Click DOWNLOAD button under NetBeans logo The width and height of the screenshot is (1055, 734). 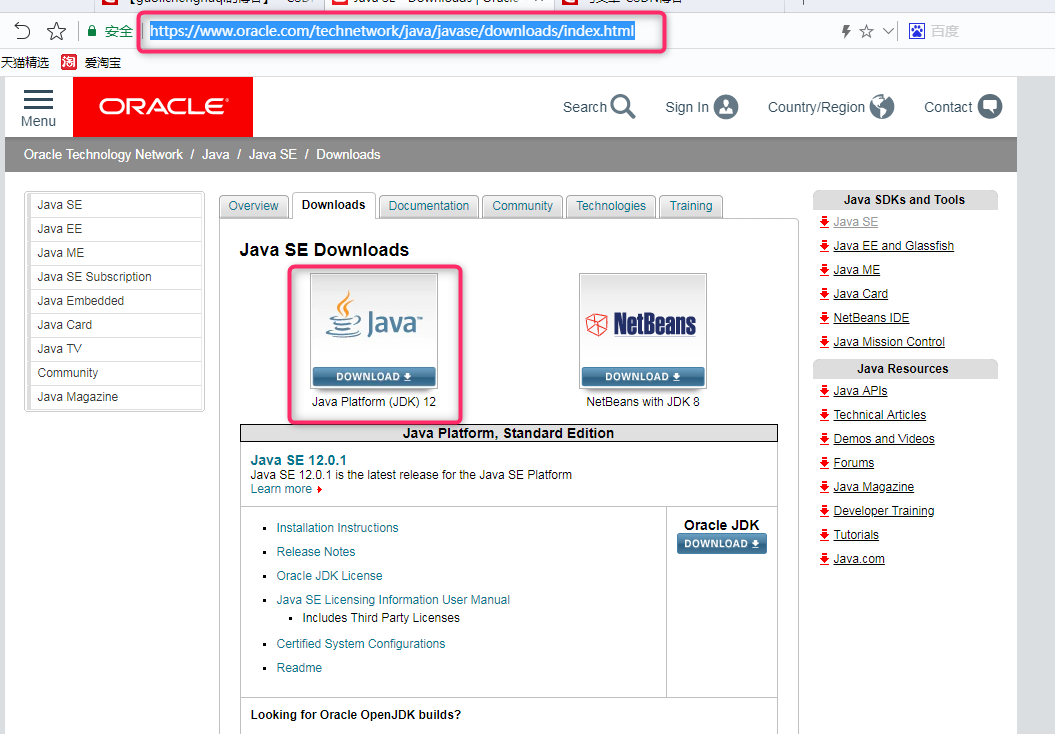coord(643,377)
